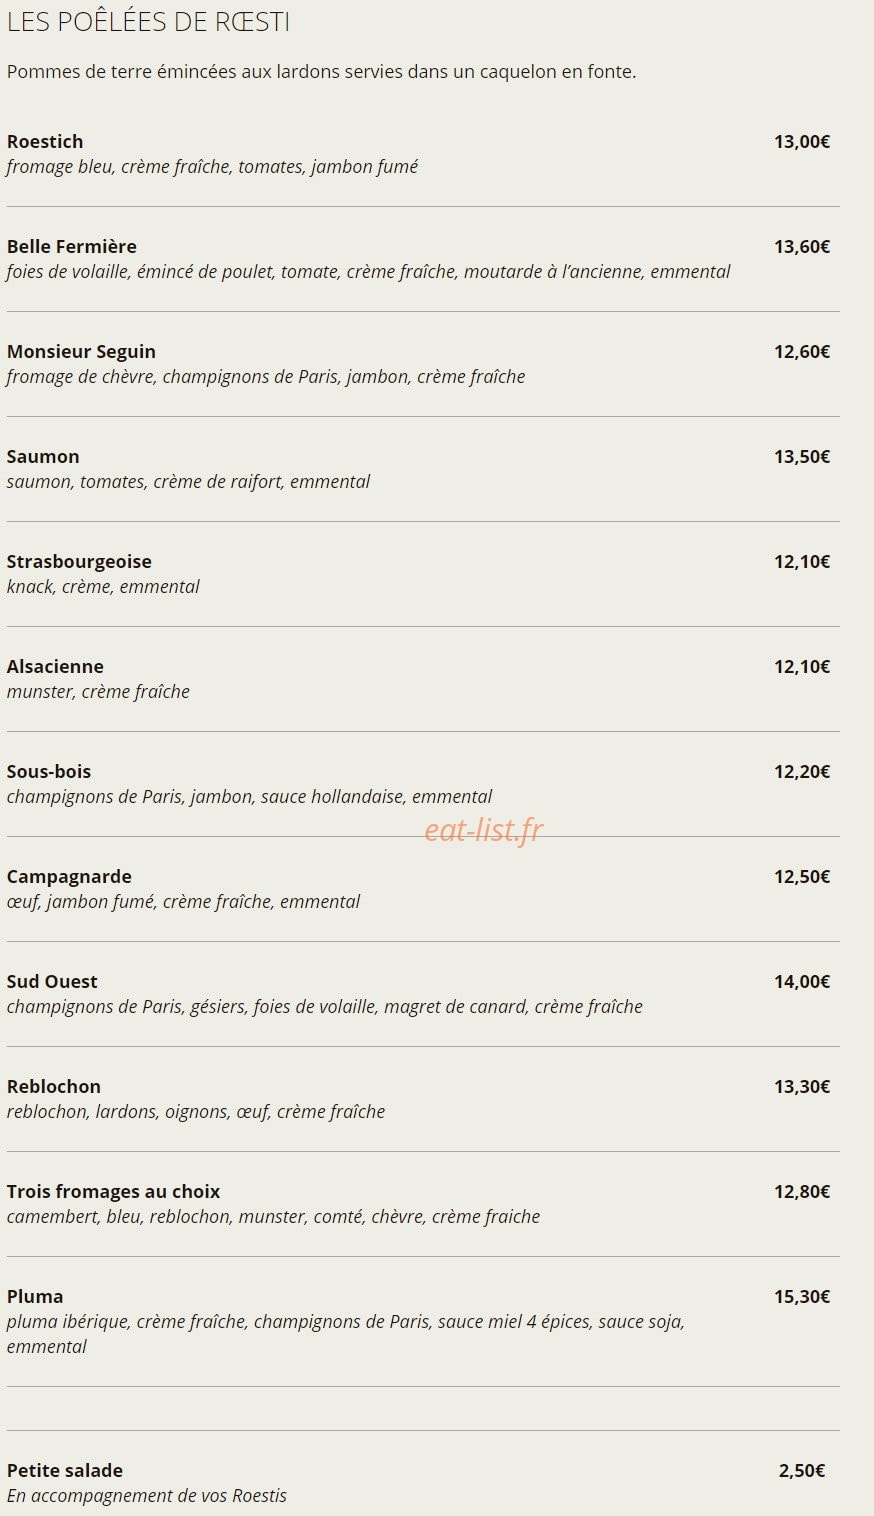Click the munster, crème fraîche description
Image resolution: width=874 pixels, height=1516 pixels.
point(98,692)
